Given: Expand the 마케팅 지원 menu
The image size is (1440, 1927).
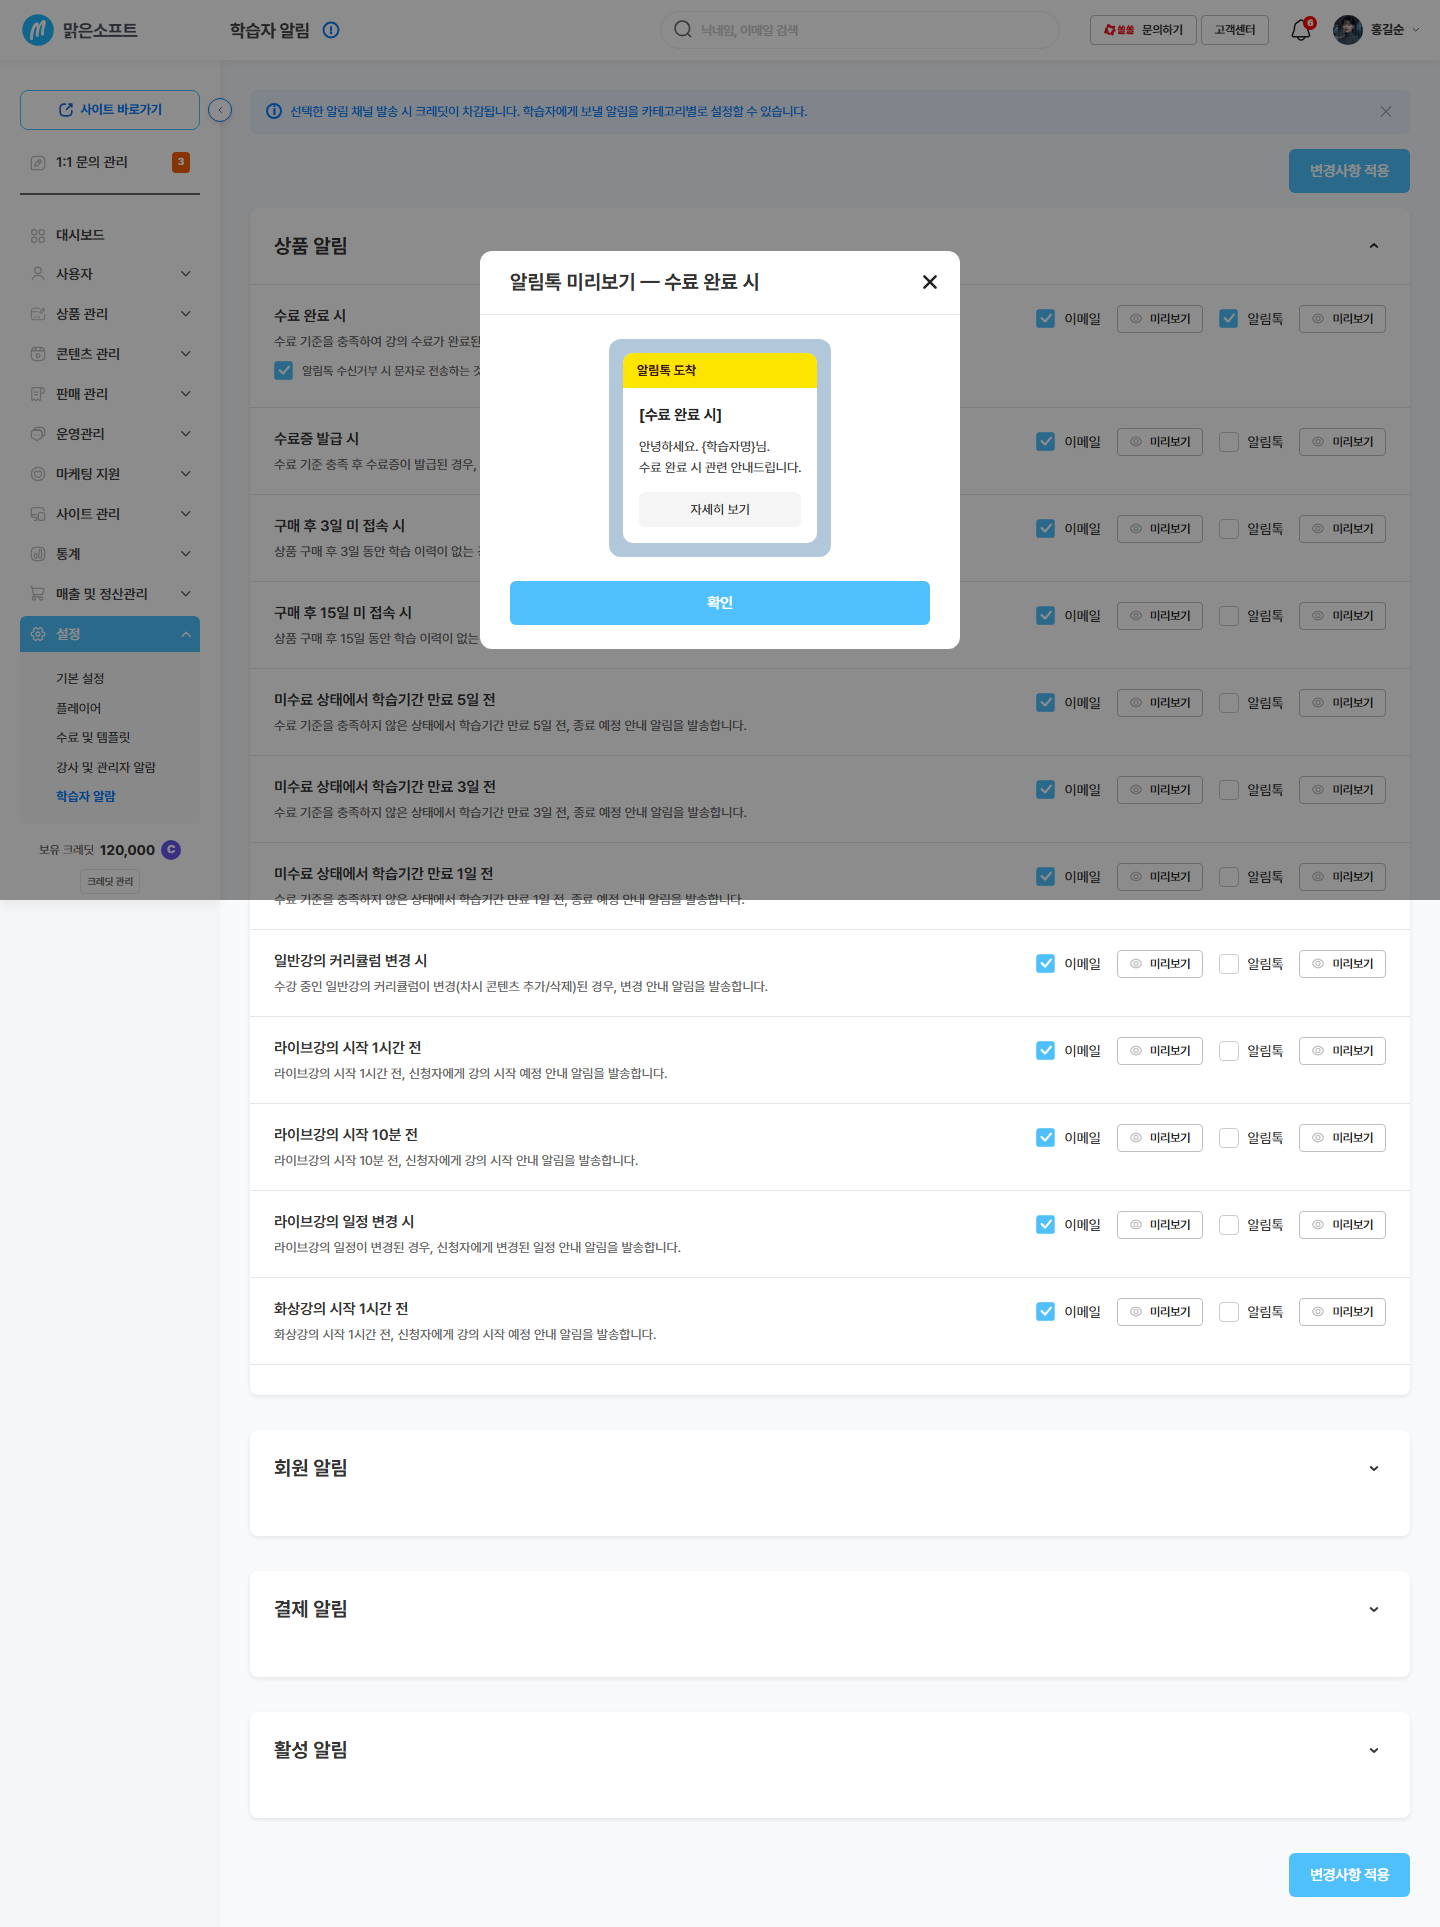Looking at the screenshot, I should coord(110,474).
